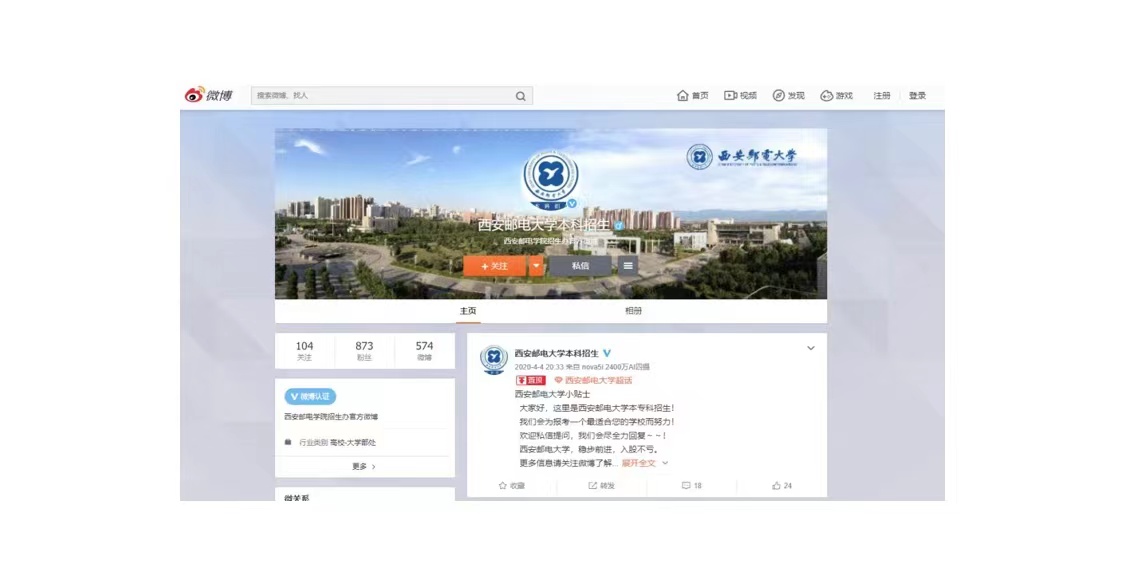The height and width of the screenshot is (580, 1125).
Task: Click 收藏 favorite star on post
Action: (x=512, y=486)
